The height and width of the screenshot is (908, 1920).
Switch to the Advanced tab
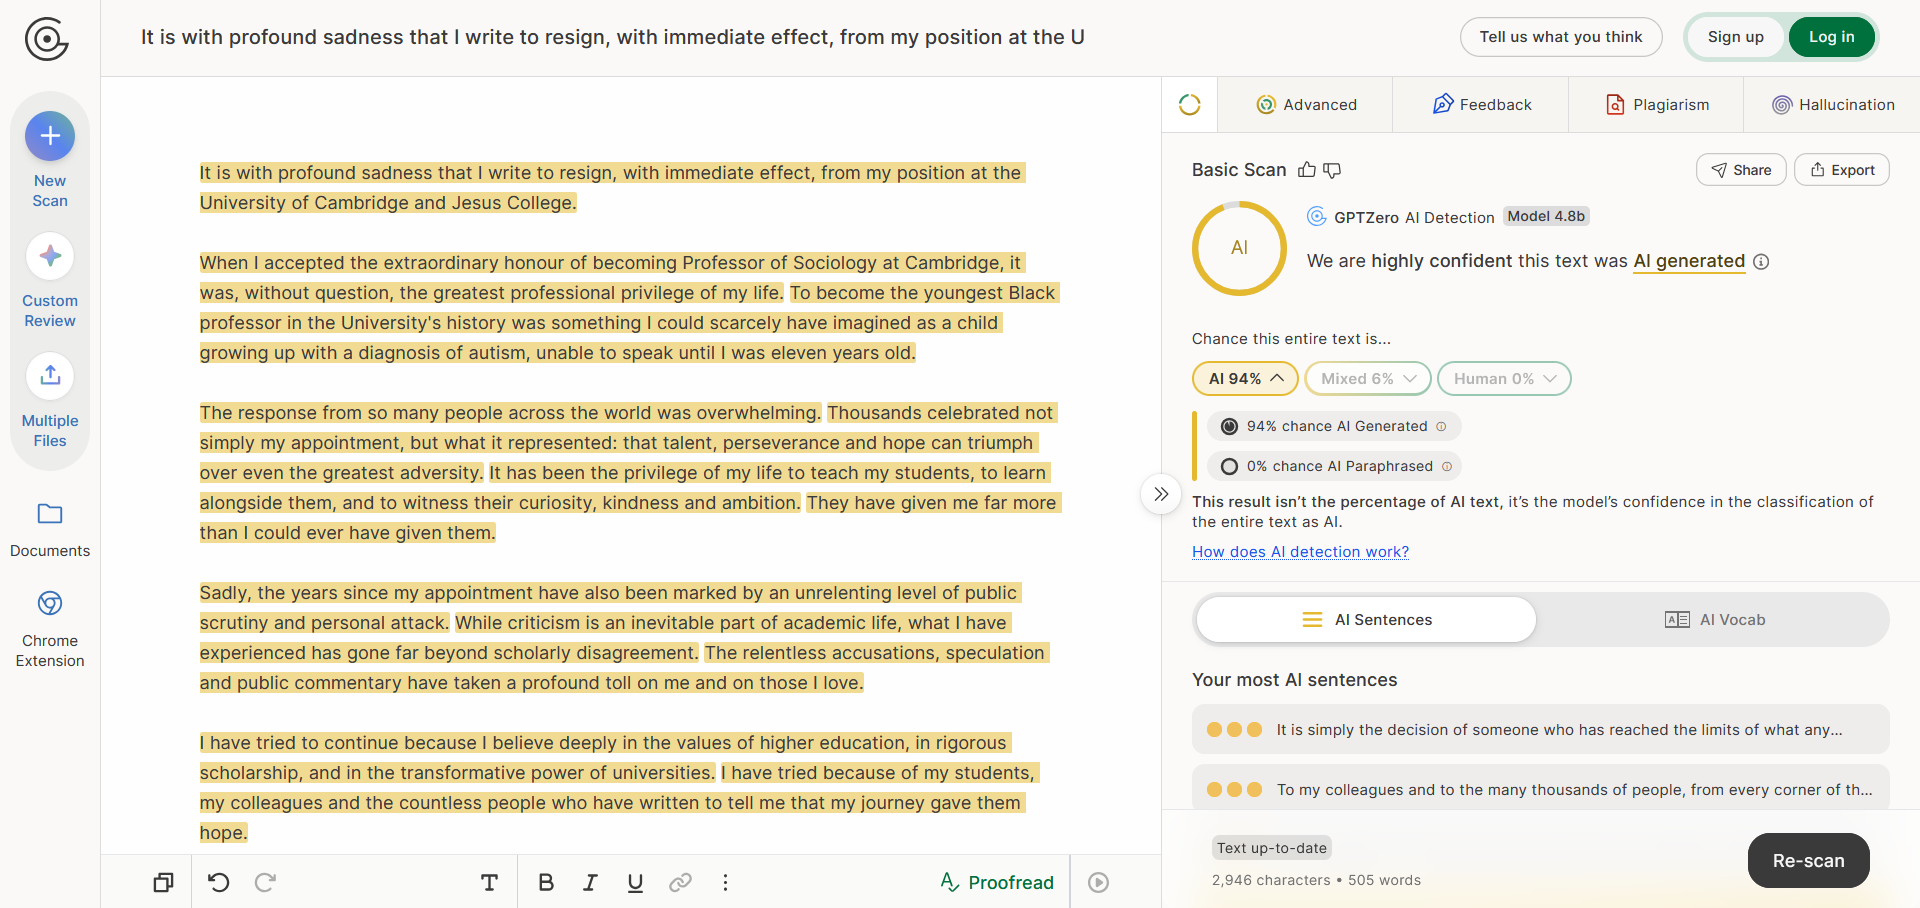pos(1306,105)
